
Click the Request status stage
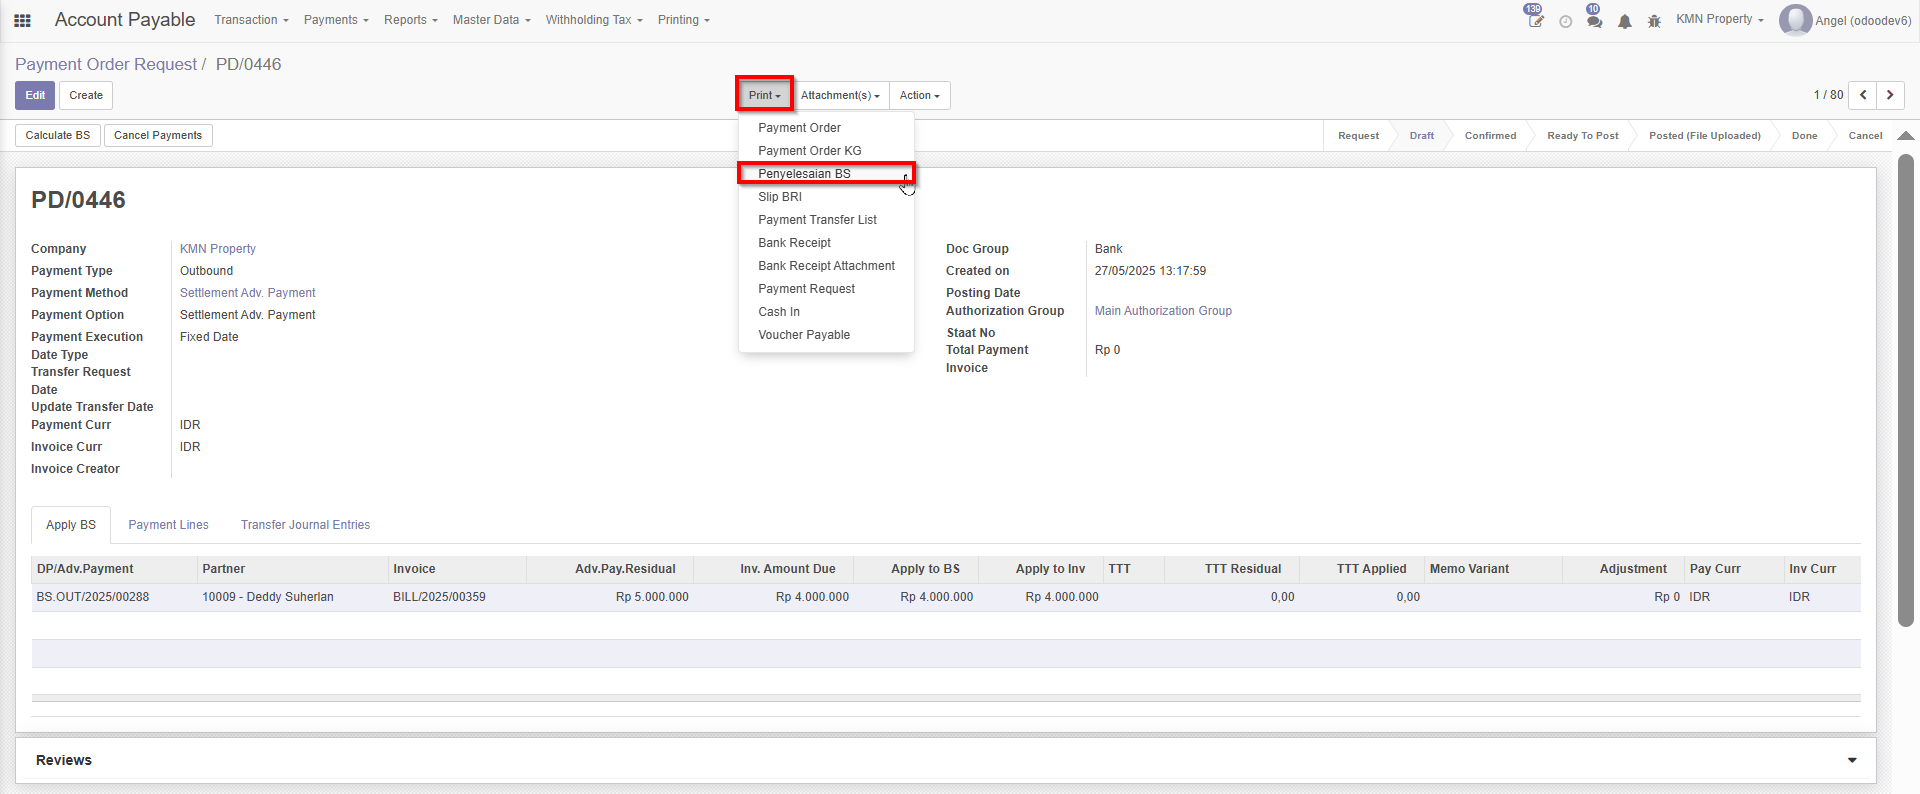1358,136
